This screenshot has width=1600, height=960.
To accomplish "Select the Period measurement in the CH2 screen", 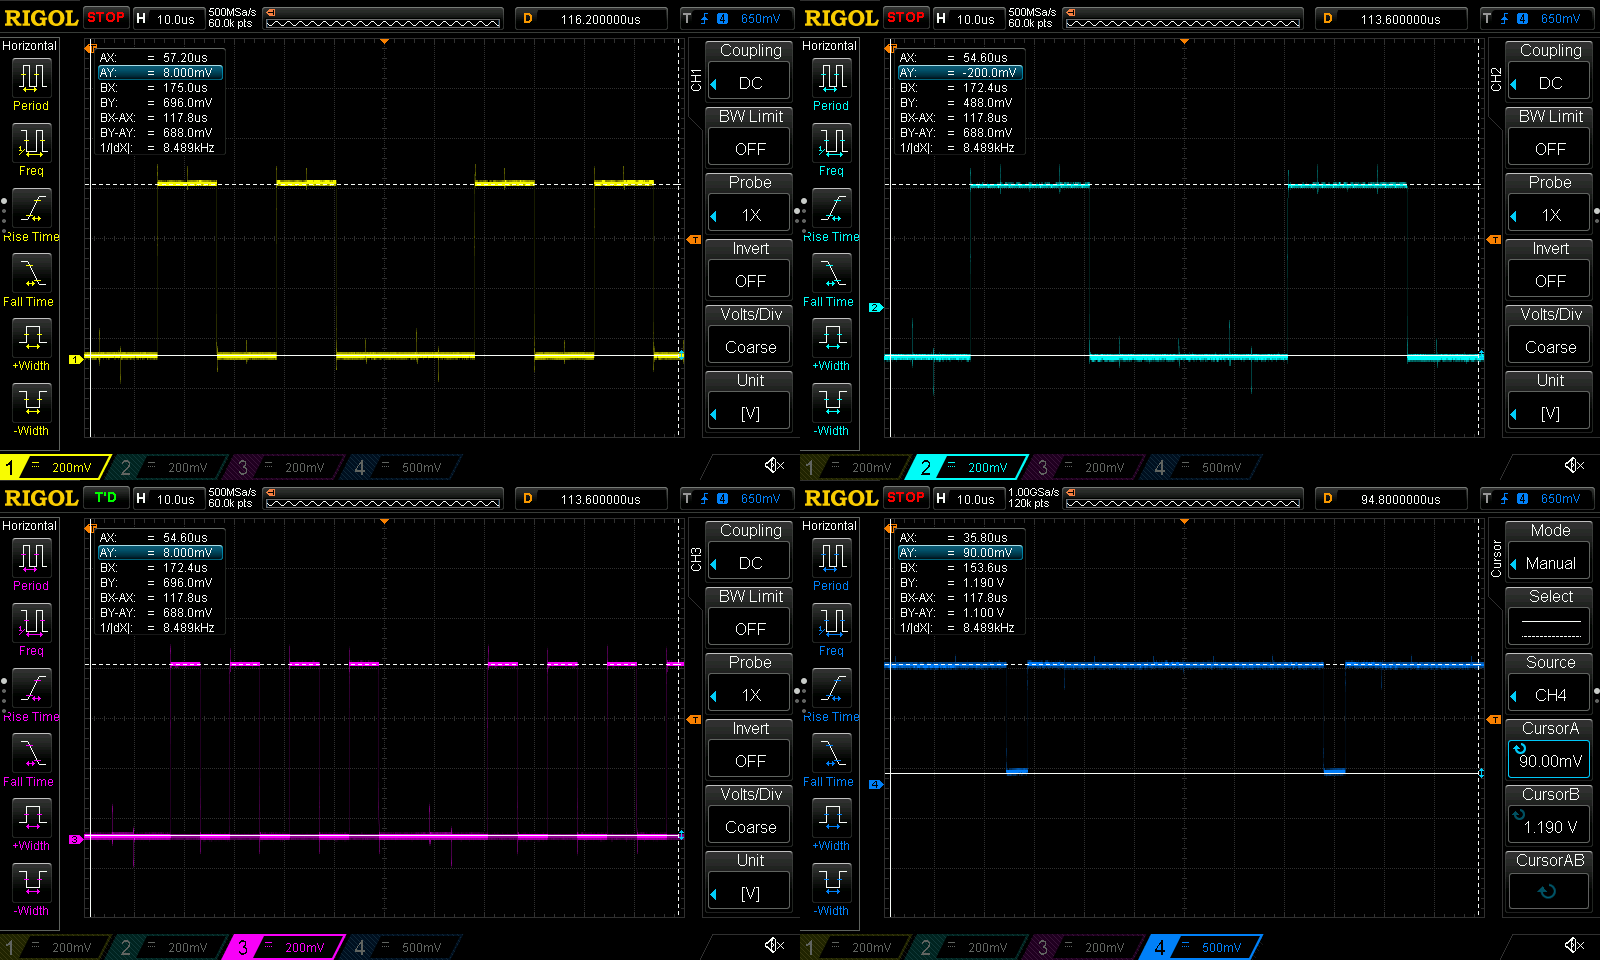I will (831, 85).
